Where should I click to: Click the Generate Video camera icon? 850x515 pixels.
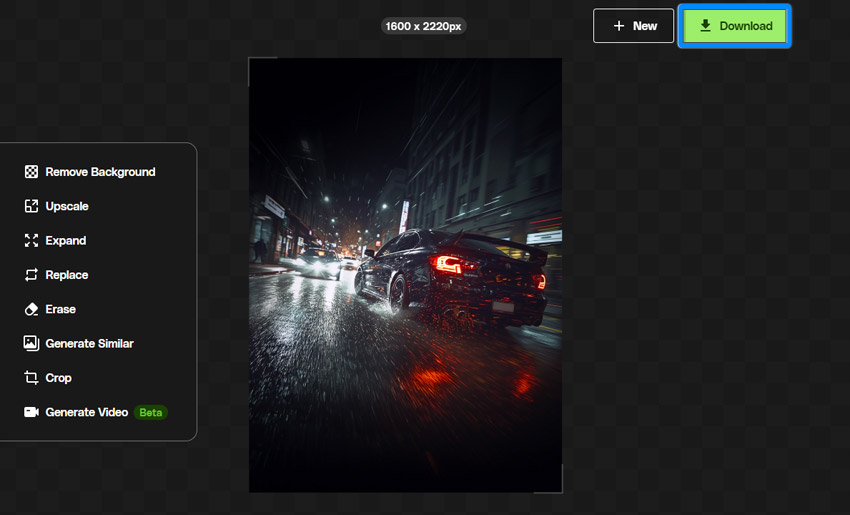coord(31,412)
